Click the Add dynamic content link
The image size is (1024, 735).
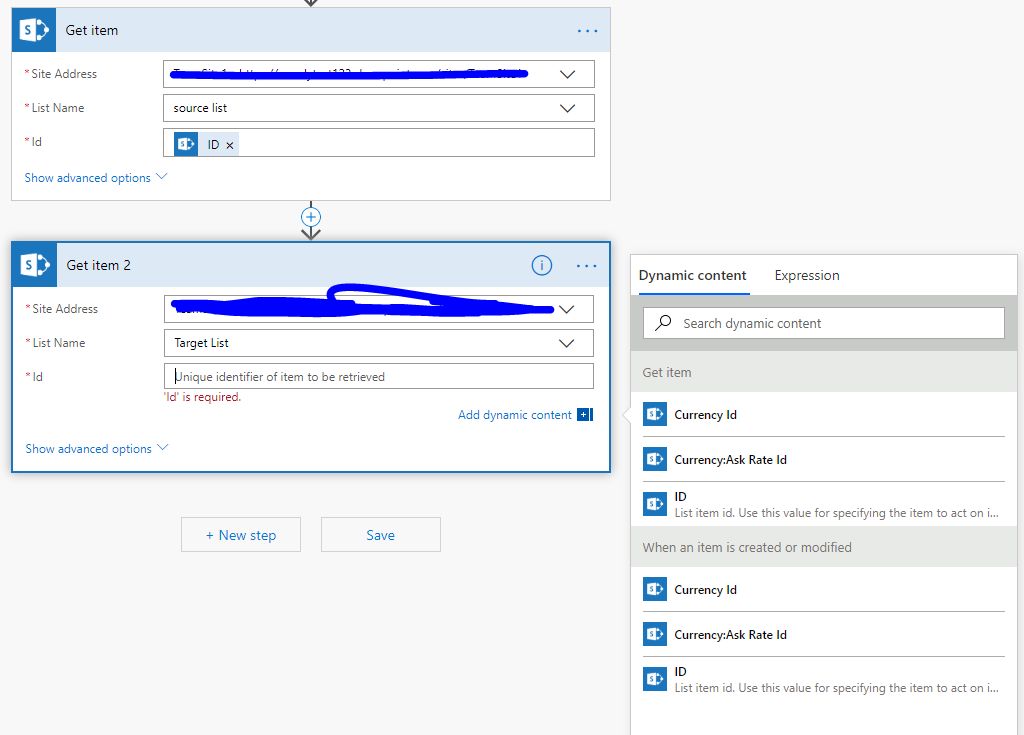[x=515, y=414]
